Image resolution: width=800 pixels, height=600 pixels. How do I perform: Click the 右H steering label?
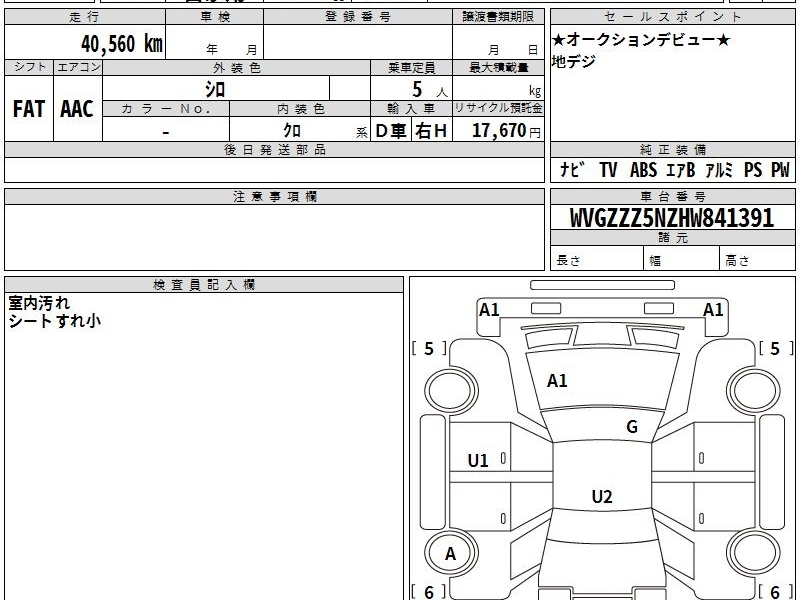tap(431, 131)
